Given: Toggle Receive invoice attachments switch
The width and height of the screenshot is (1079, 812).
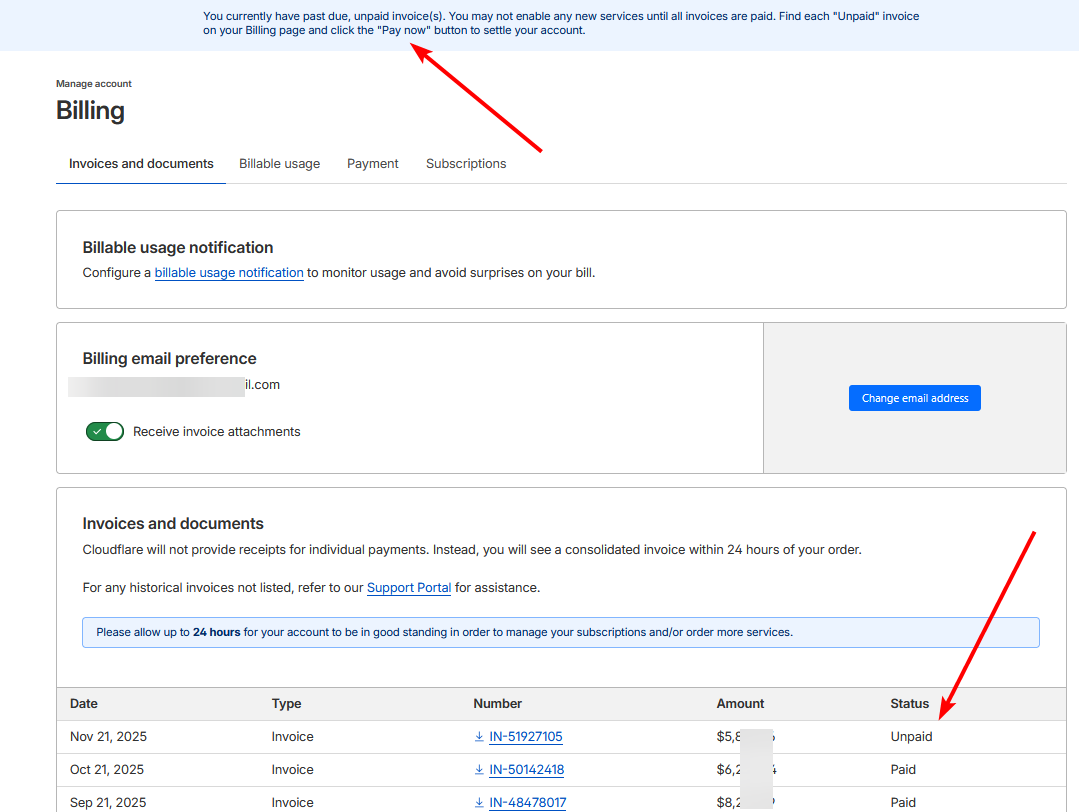Looking at the screenshot, I should point(105,431).
